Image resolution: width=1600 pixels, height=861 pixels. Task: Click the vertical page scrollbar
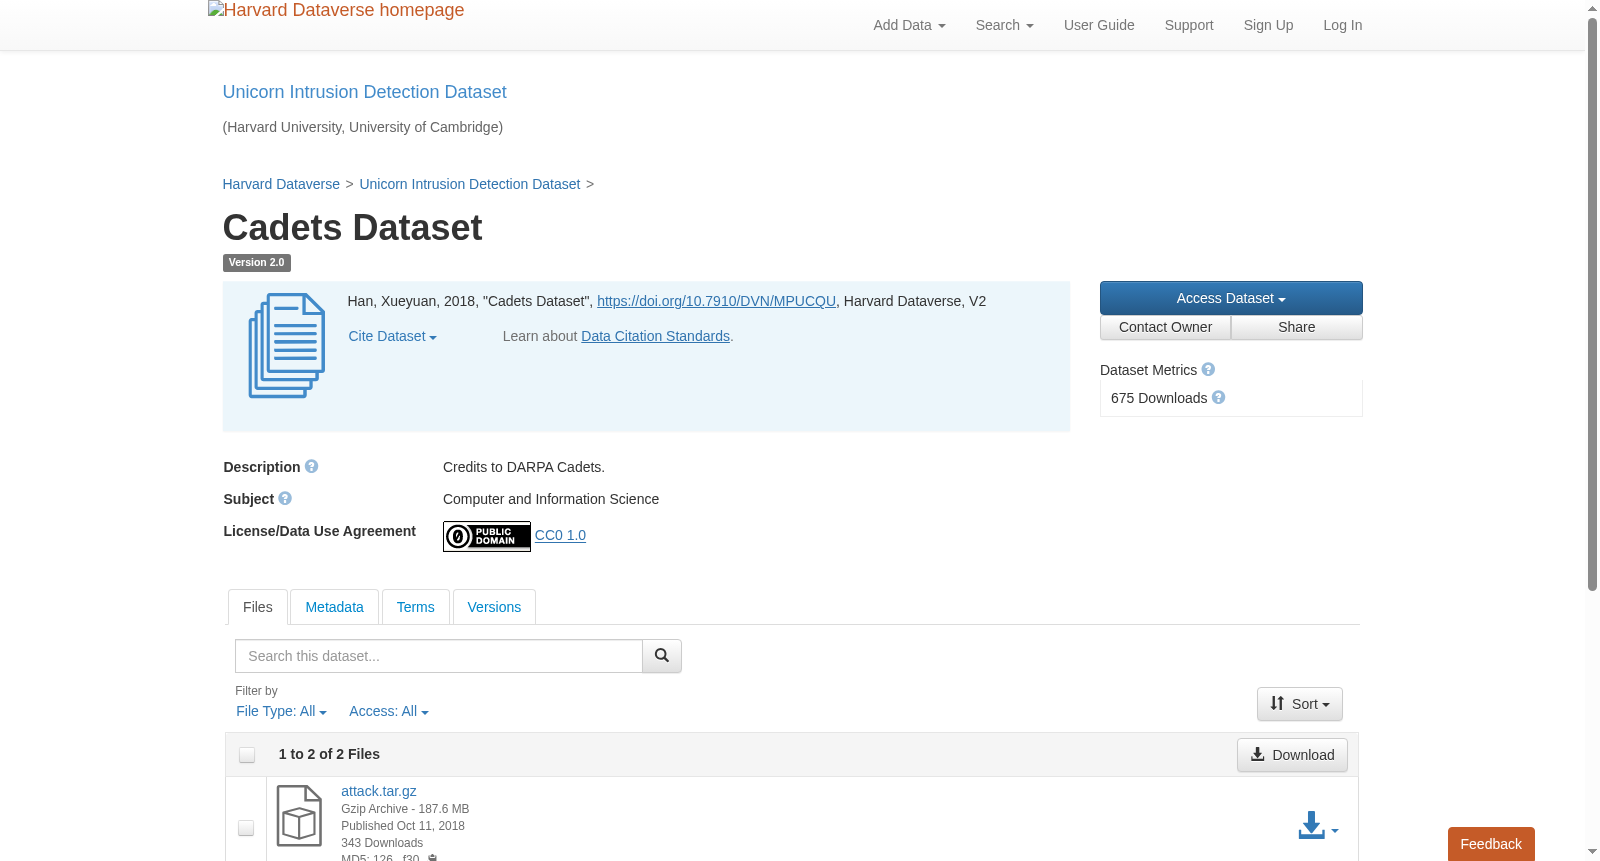[1592, 305]
